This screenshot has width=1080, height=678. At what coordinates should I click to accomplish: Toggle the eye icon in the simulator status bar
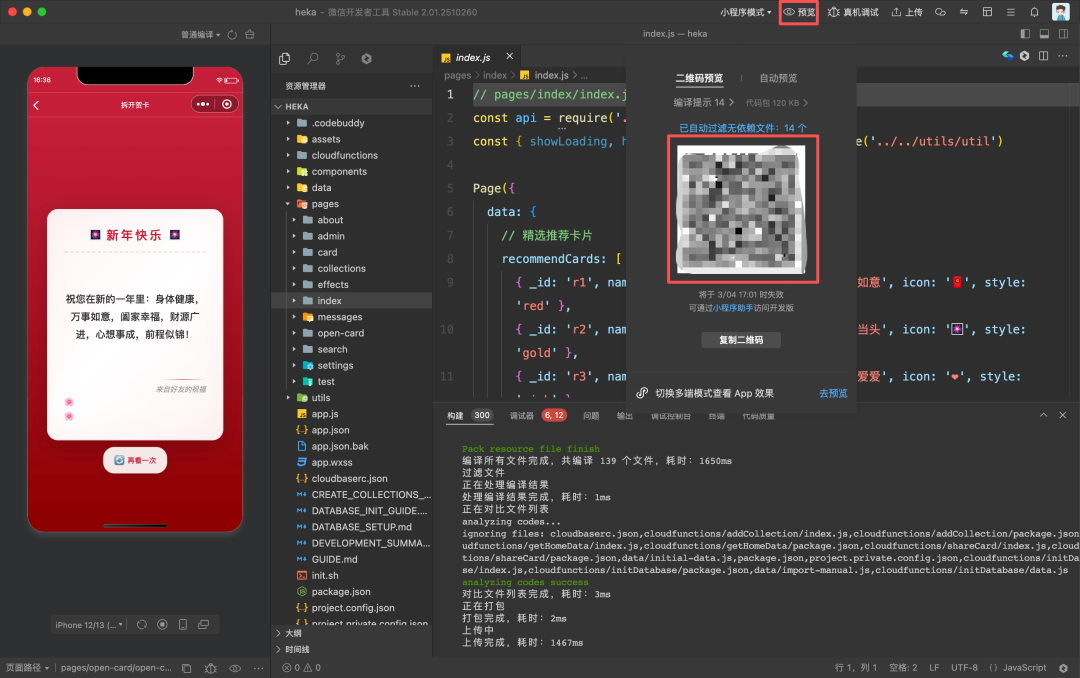click(235, 667)
